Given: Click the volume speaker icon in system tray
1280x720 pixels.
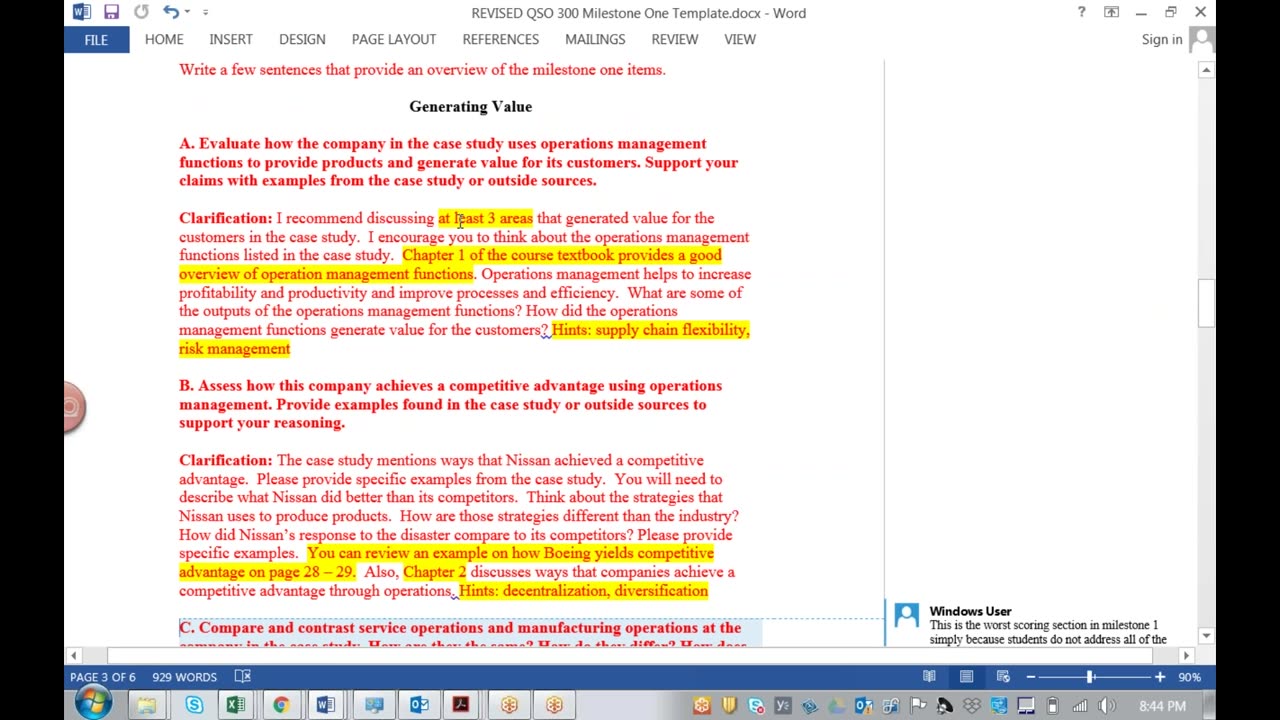Looking at the screenshot, I should (x=1106, y=707).
